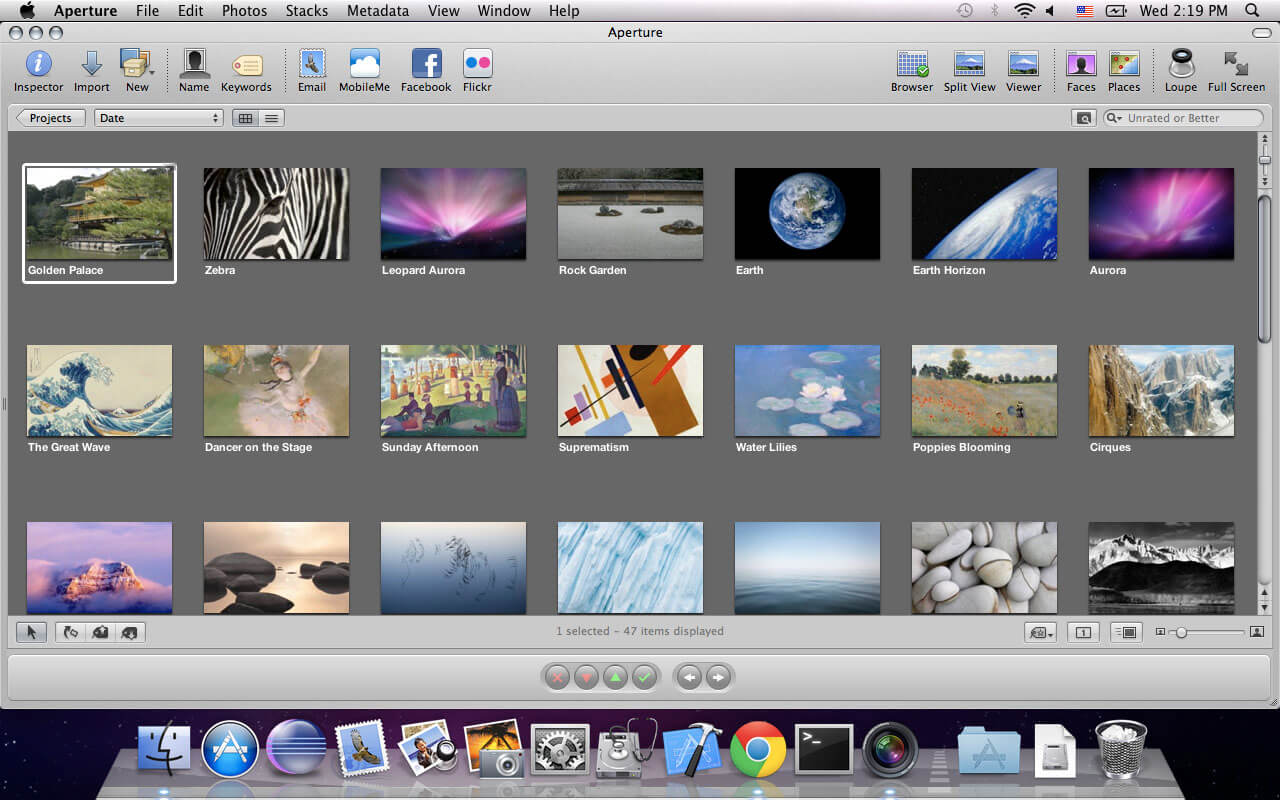The width and height of the screenshot is (1280, 800).
Task: Go to the previous image
Action: click(689, 677)
